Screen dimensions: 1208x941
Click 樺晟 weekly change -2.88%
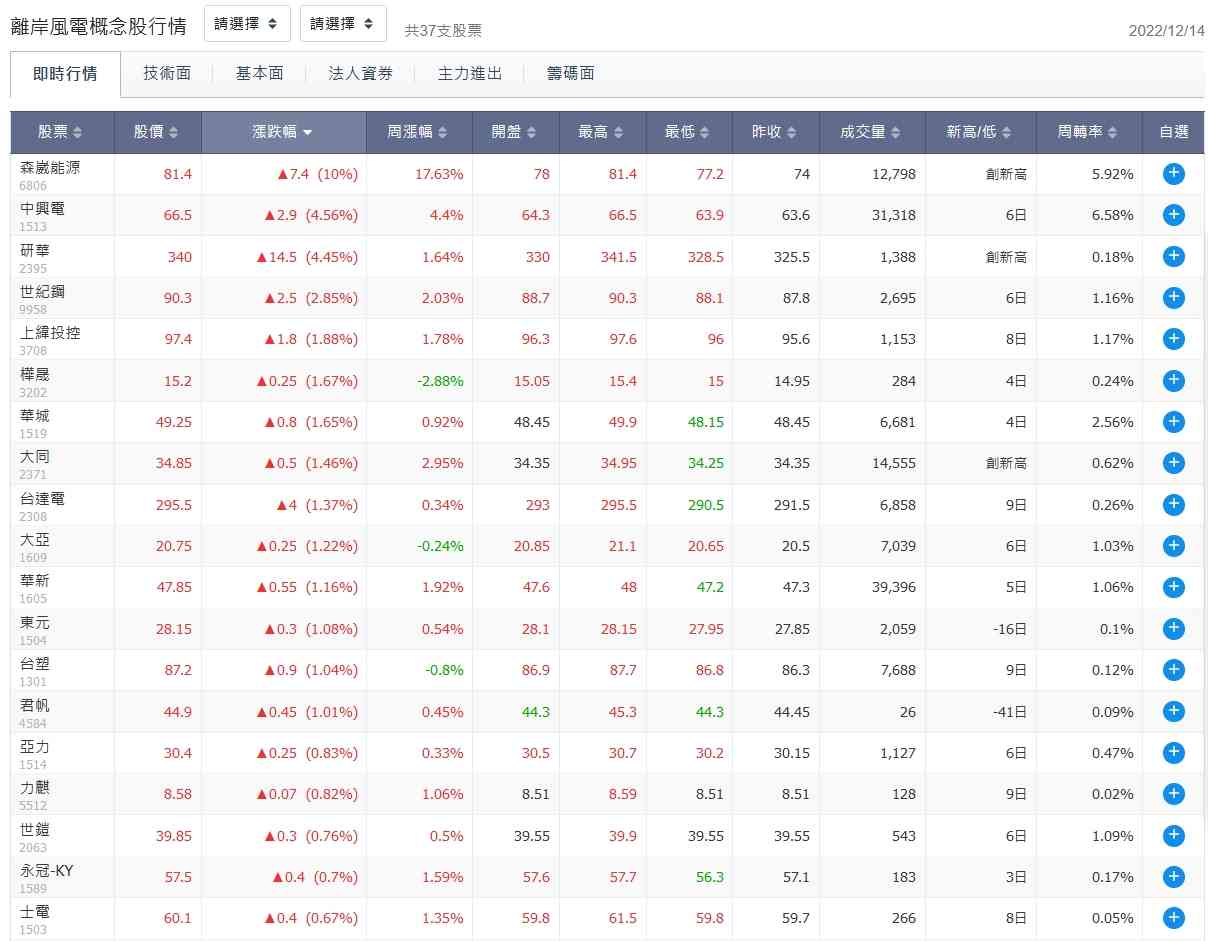pyautogui.click(x=439, y=381)
